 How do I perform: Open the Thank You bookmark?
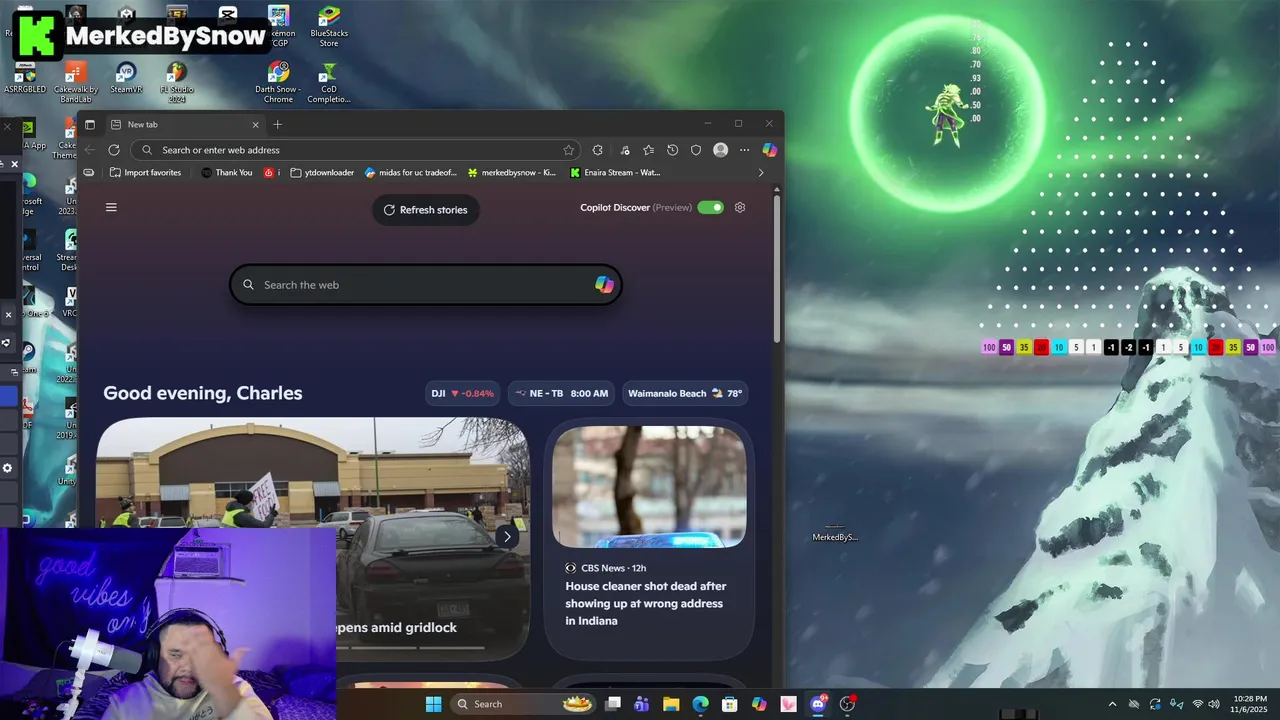pos(227,172)
